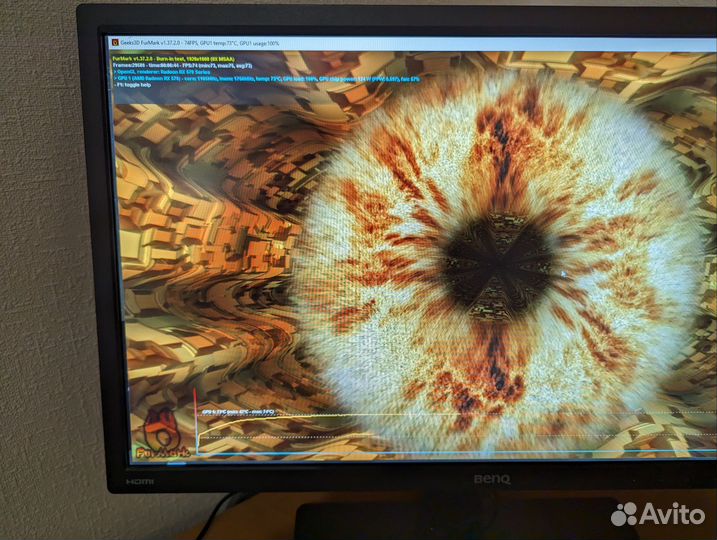717x540 pixels.
Task: Click the FurMark app icon in title bar
Action: pyautogui.click(x=115, y=42)
